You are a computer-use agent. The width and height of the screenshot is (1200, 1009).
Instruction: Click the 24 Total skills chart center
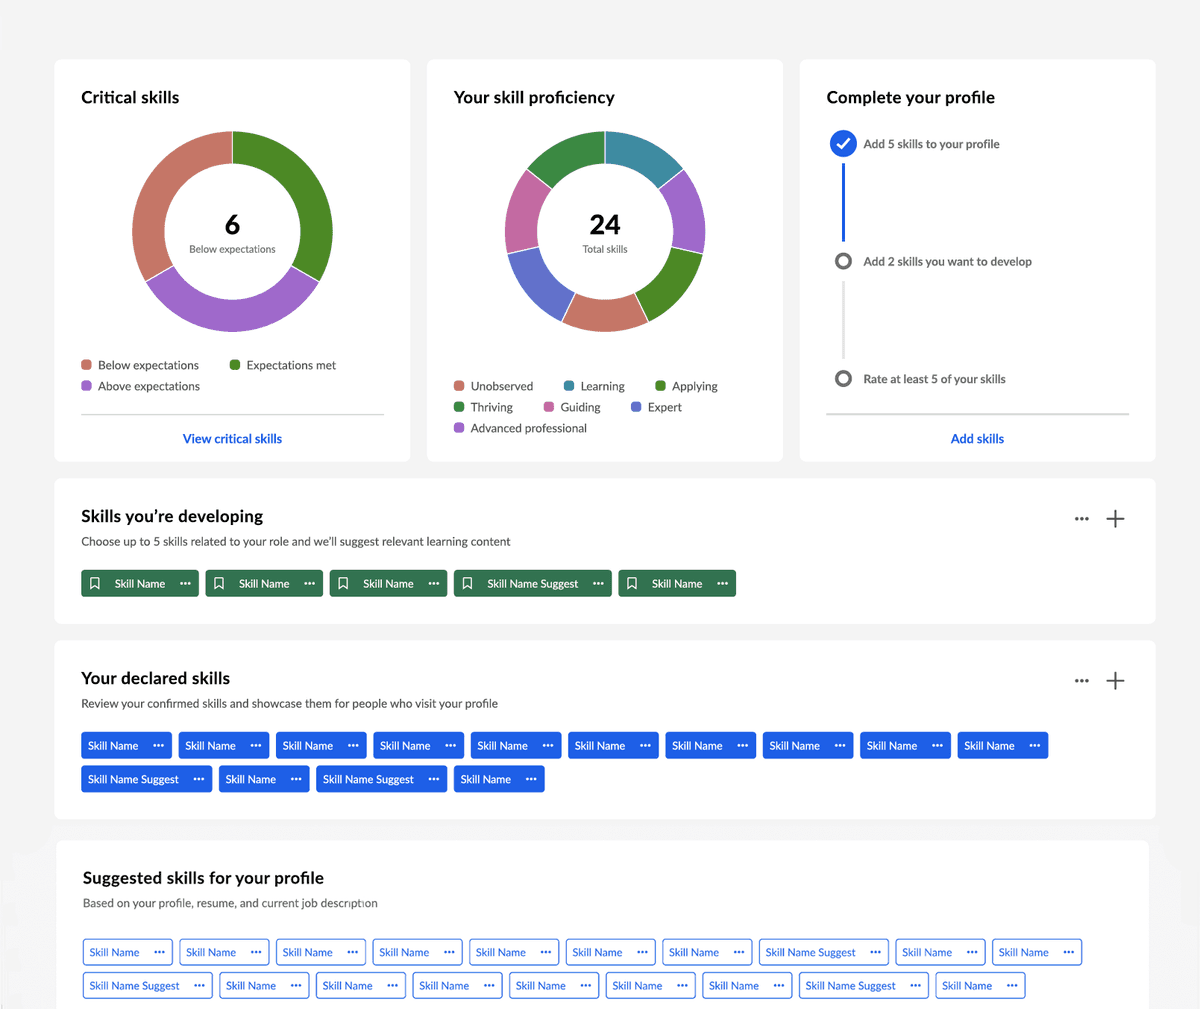pyautogui.click(x=605, y=232)
